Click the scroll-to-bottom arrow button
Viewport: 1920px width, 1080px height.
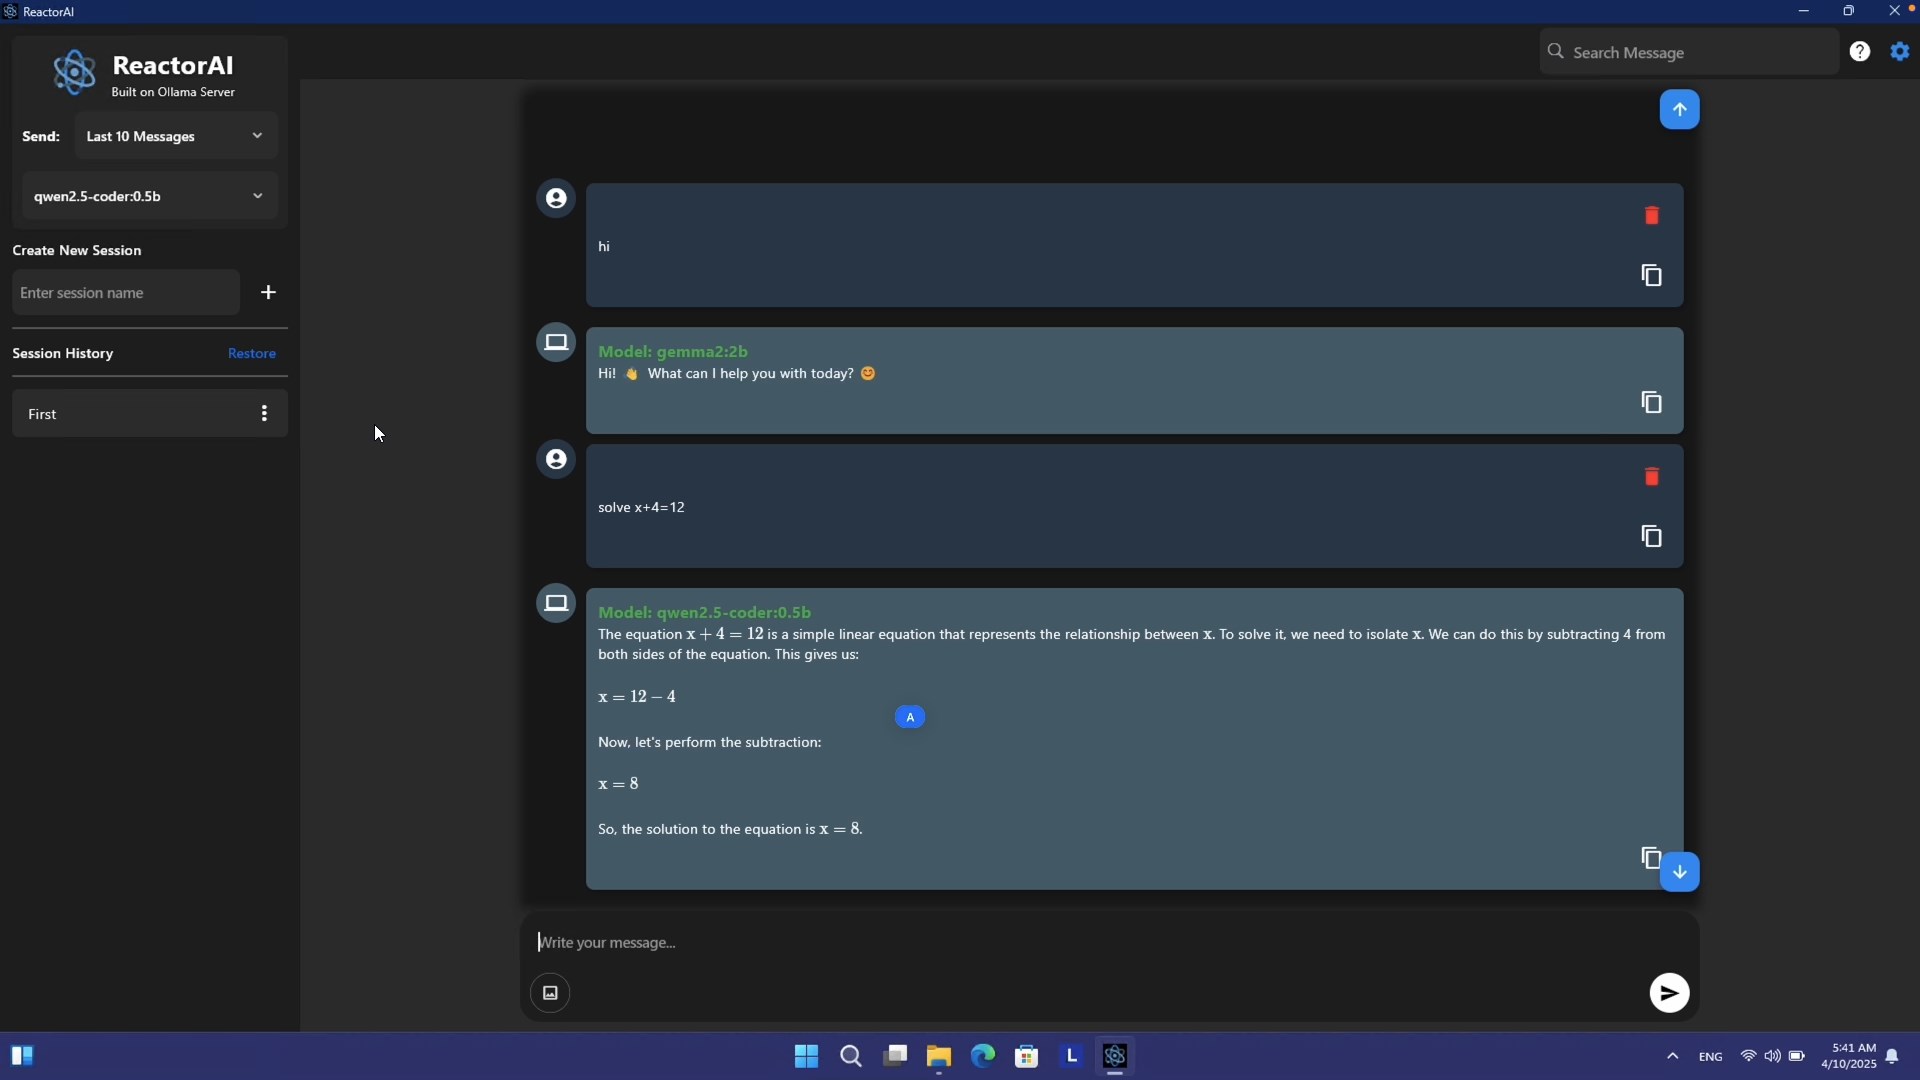click(x=1679, y=872)
